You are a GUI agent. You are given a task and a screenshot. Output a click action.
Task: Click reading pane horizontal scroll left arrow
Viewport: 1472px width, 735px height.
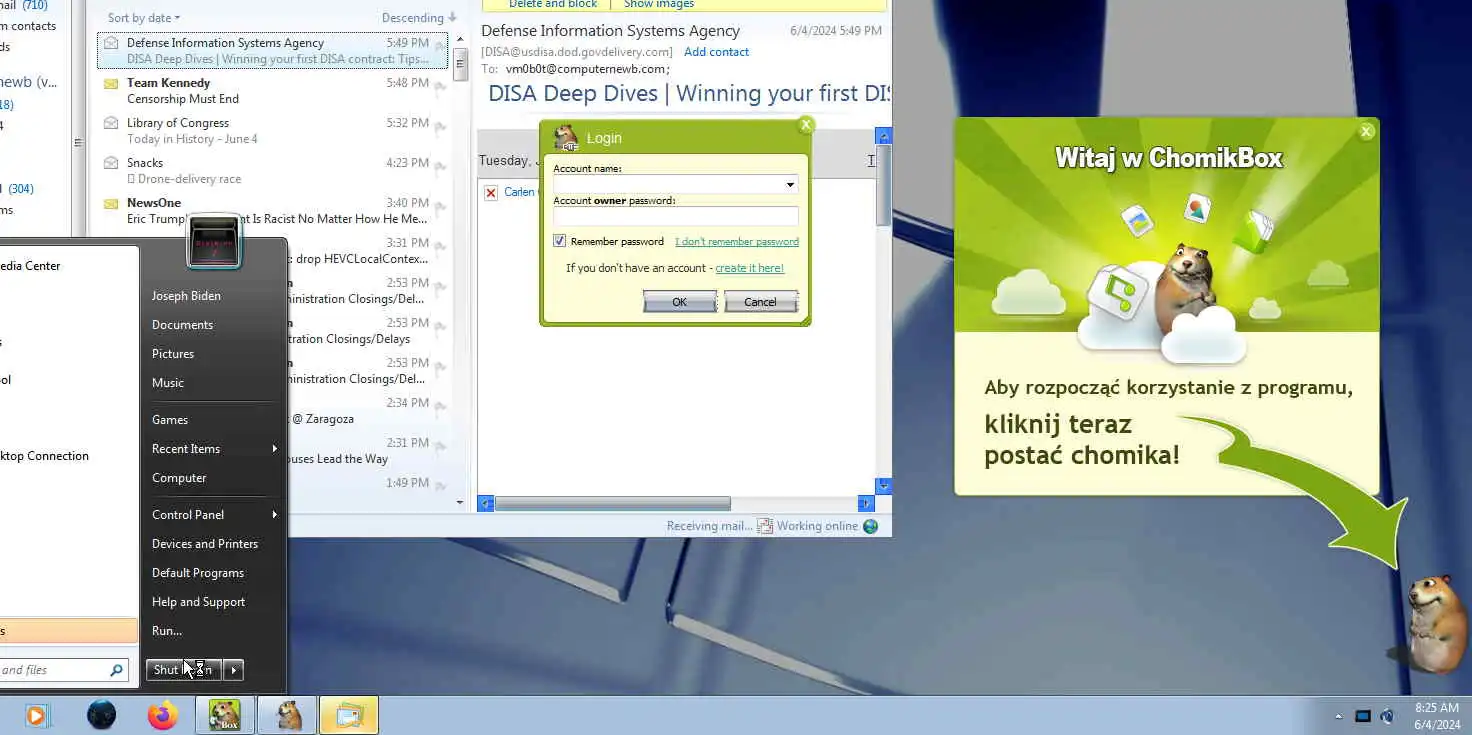click(485, 504)
